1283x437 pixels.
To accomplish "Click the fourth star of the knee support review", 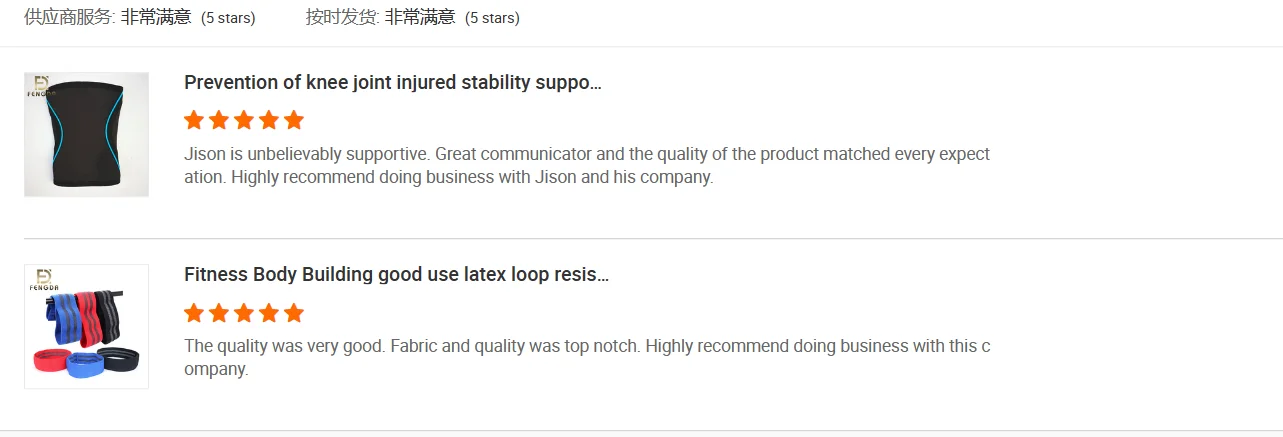I will [269, 121].
